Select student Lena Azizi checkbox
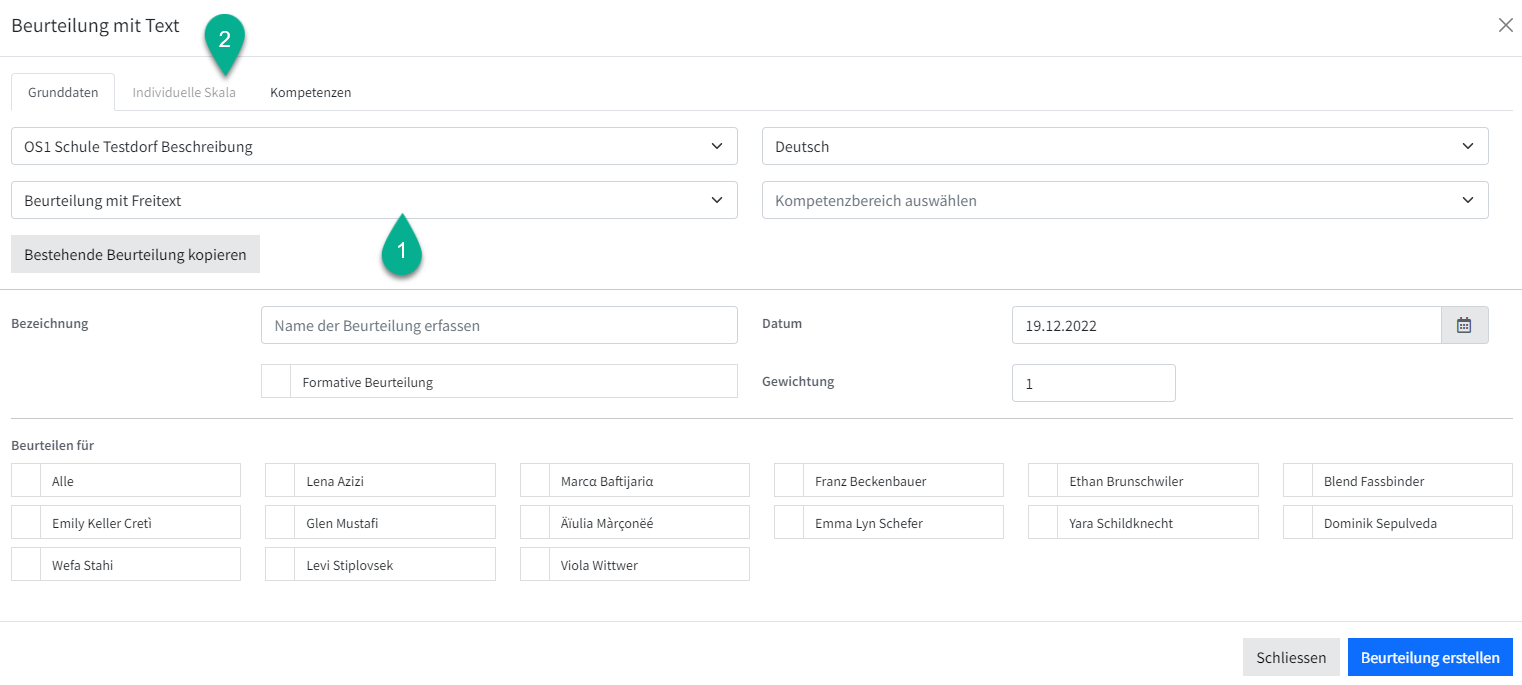Viewport: 1522px width, 685px height. [280, 480]
